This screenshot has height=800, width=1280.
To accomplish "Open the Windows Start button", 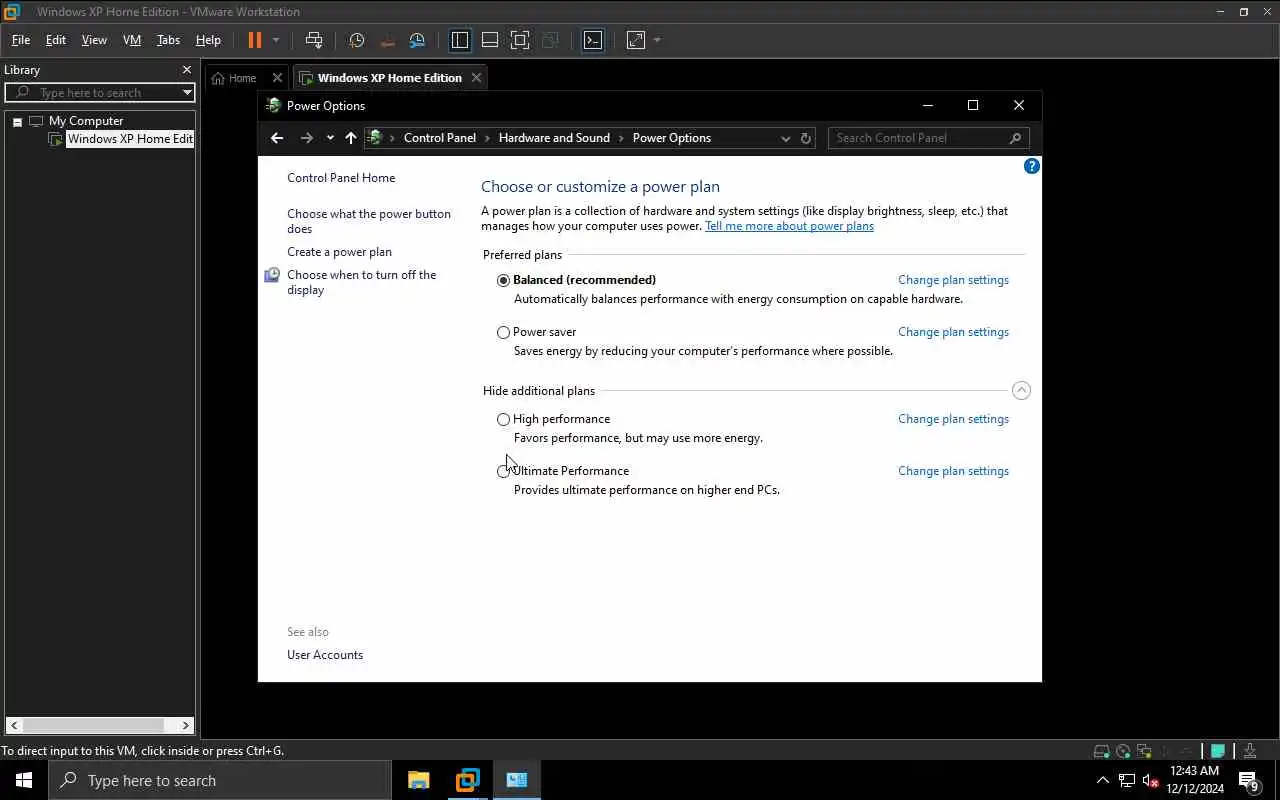I will coord(24,780).
